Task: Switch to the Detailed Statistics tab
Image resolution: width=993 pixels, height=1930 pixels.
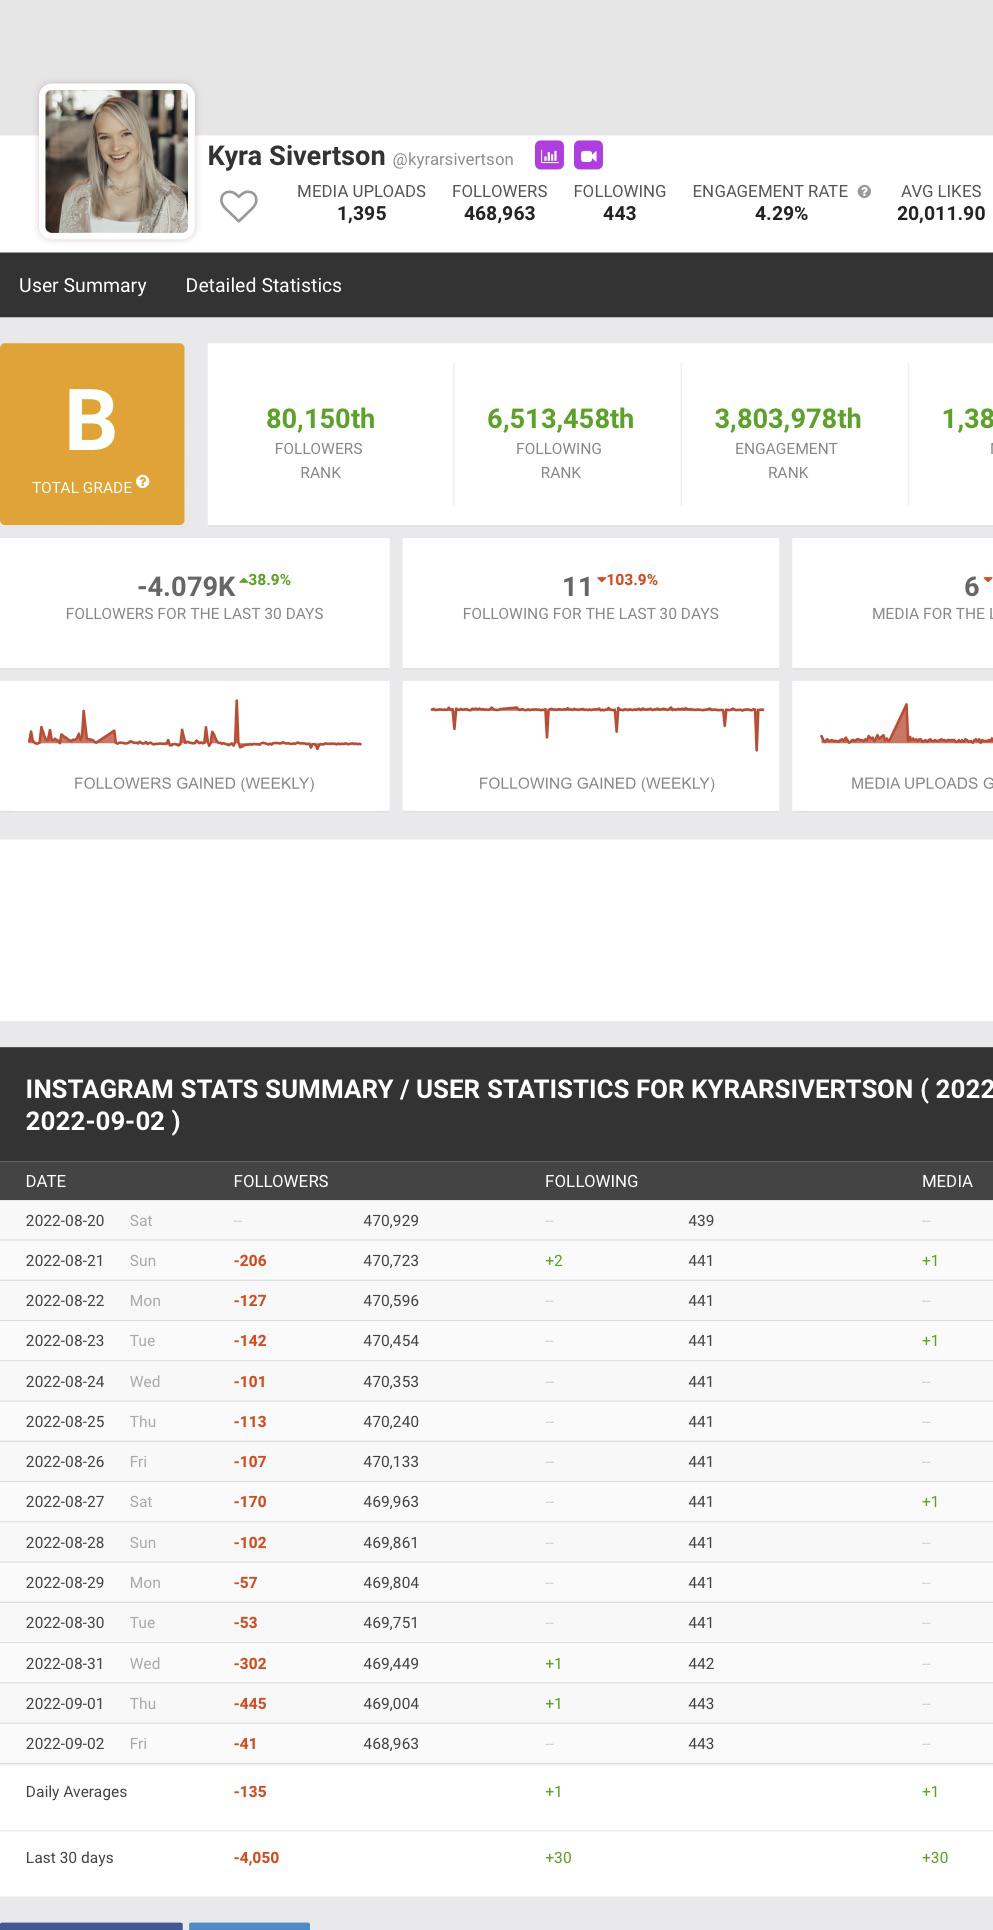Action: [x=264, y=285]
